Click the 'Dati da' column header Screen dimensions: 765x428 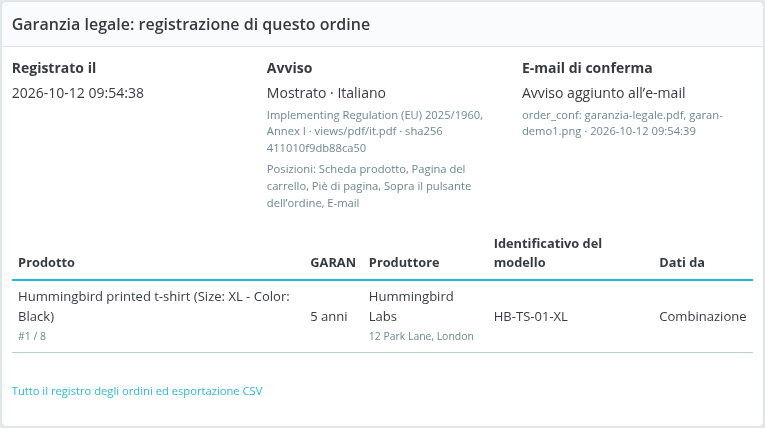point(682,263)
